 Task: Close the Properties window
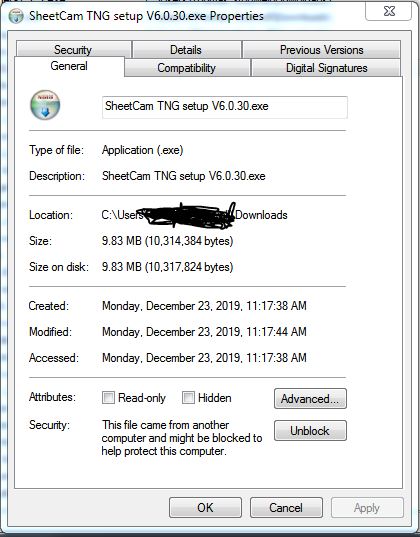(x=388, y=11)
